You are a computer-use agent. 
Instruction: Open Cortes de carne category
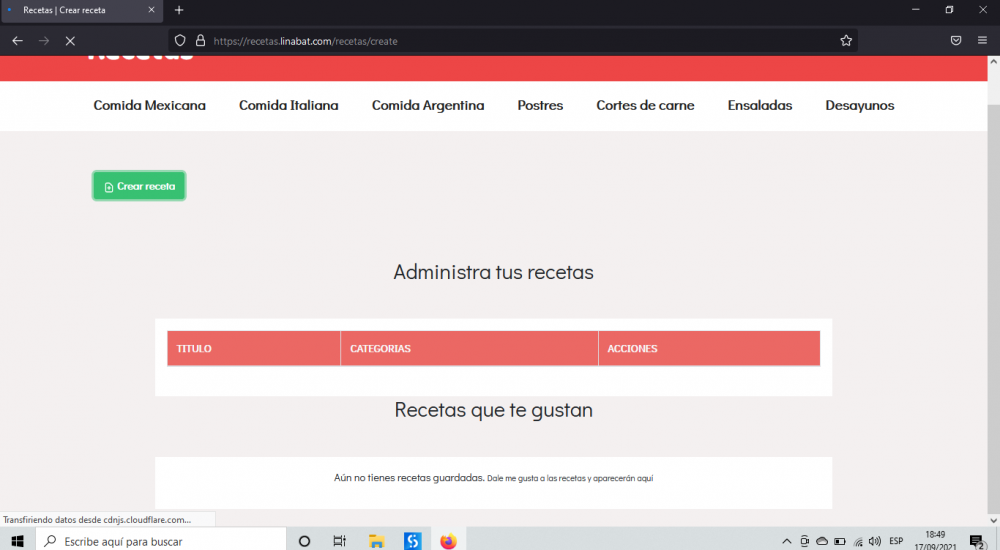(645, 105)
